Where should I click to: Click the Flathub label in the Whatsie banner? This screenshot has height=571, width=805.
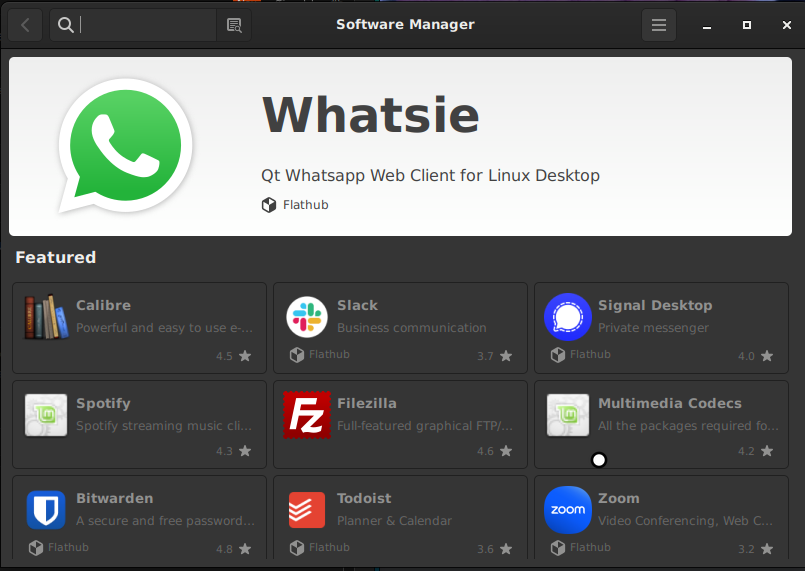point(305,205)
